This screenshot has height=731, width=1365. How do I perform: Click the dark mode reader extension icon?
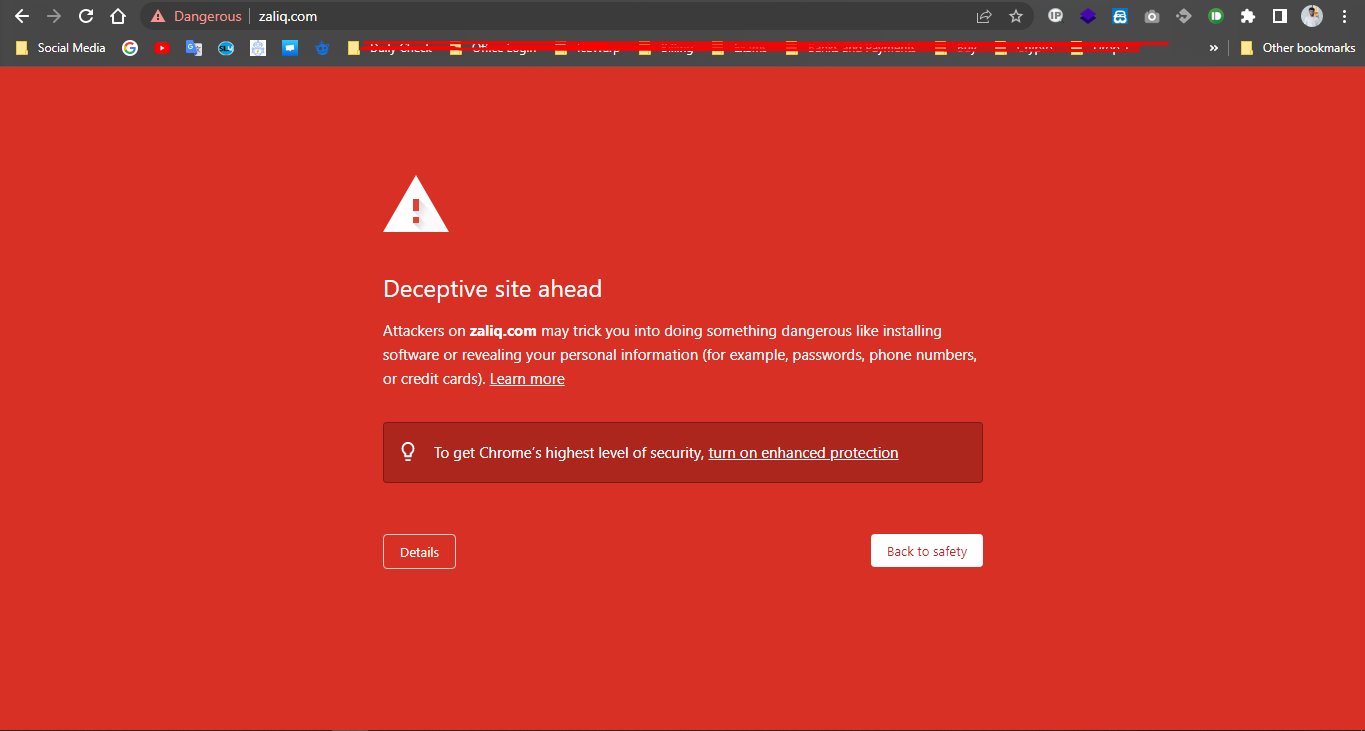(x=1120, y=16)
